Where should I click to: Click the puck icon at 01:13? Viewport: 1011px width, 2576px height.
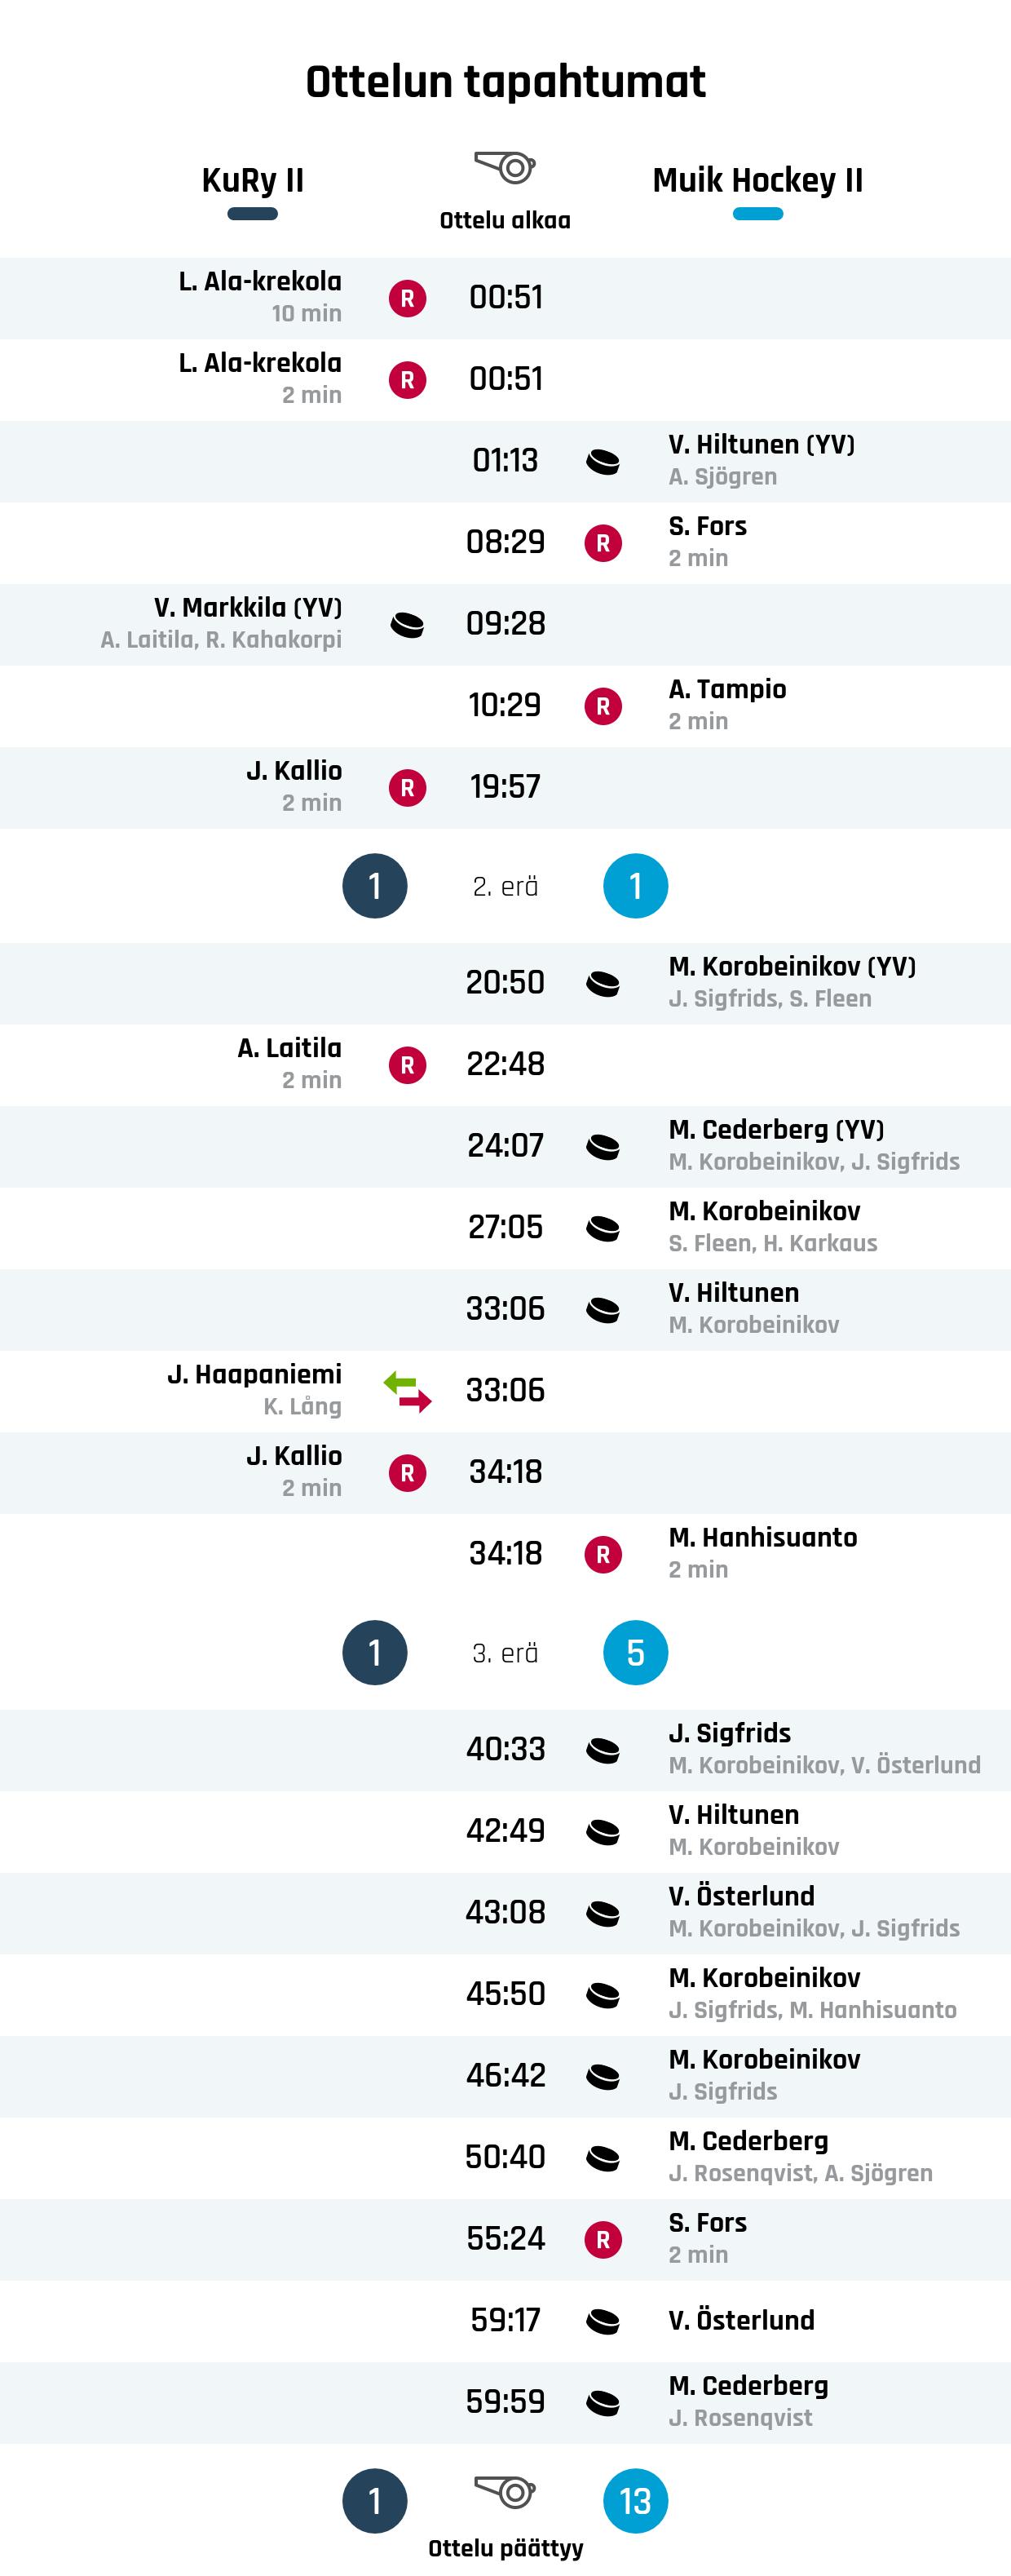pos(603,462)
